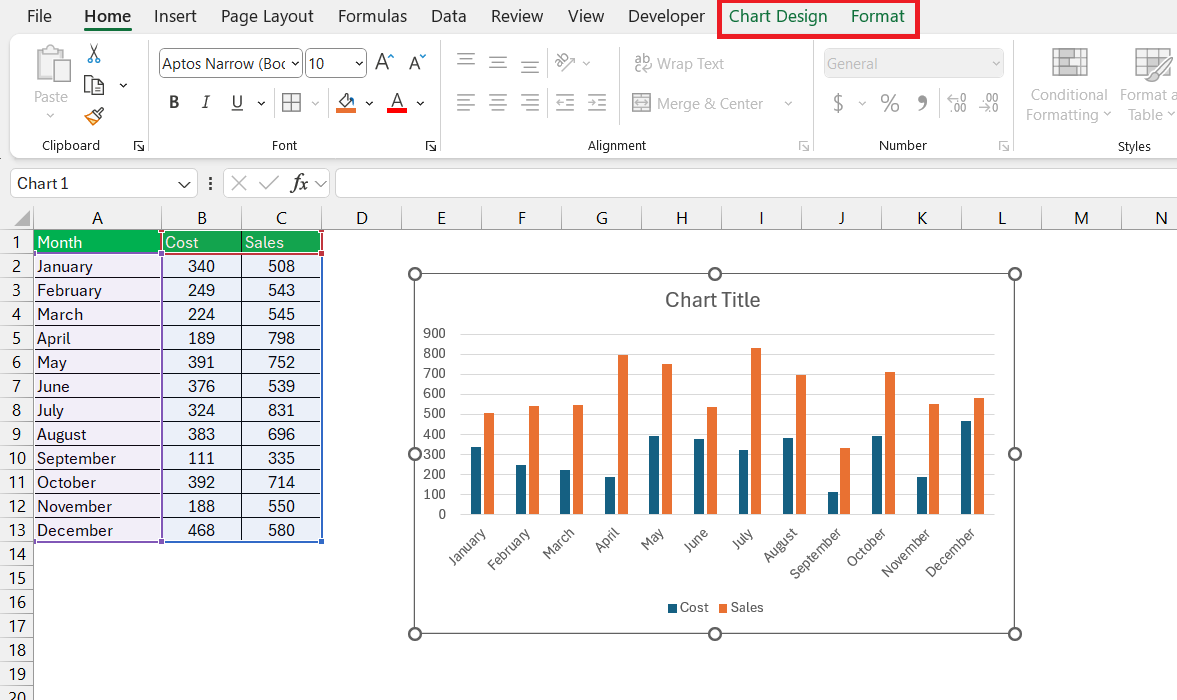Click Merge & Center button
Screen dimensions: 1177x700
697,104
